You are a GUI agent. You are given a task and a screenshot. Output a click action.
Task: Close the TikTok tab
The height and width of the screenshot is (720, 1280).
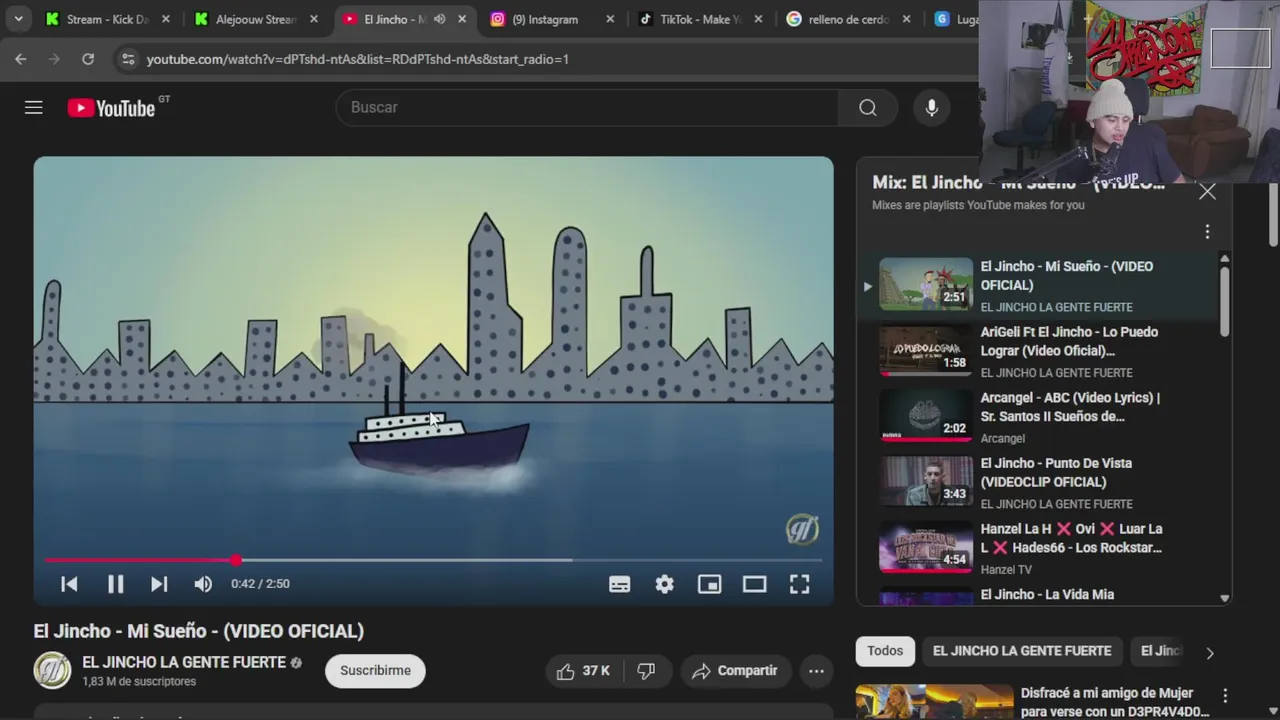758,19
